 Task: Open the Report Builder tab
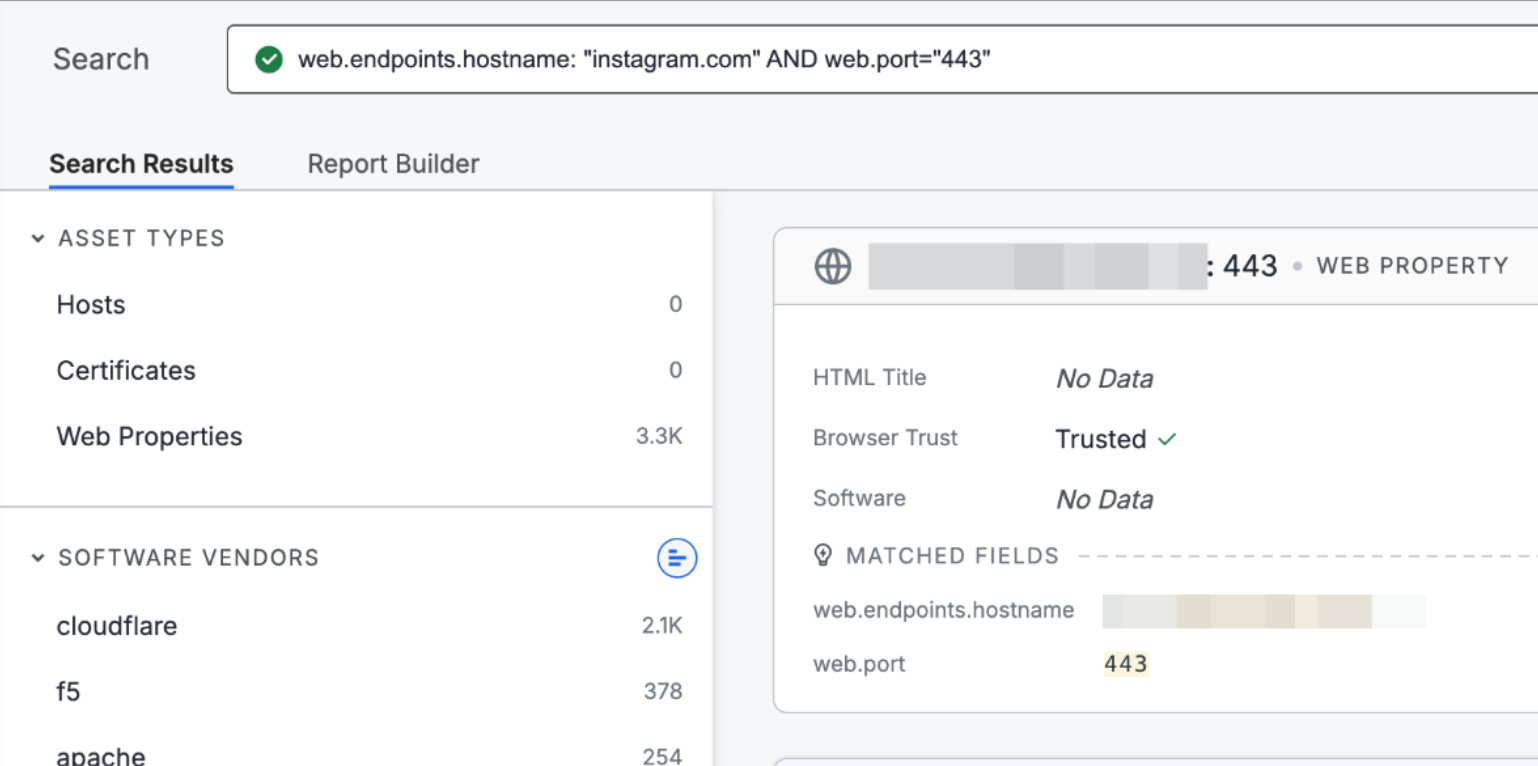[x=393, y=164]
